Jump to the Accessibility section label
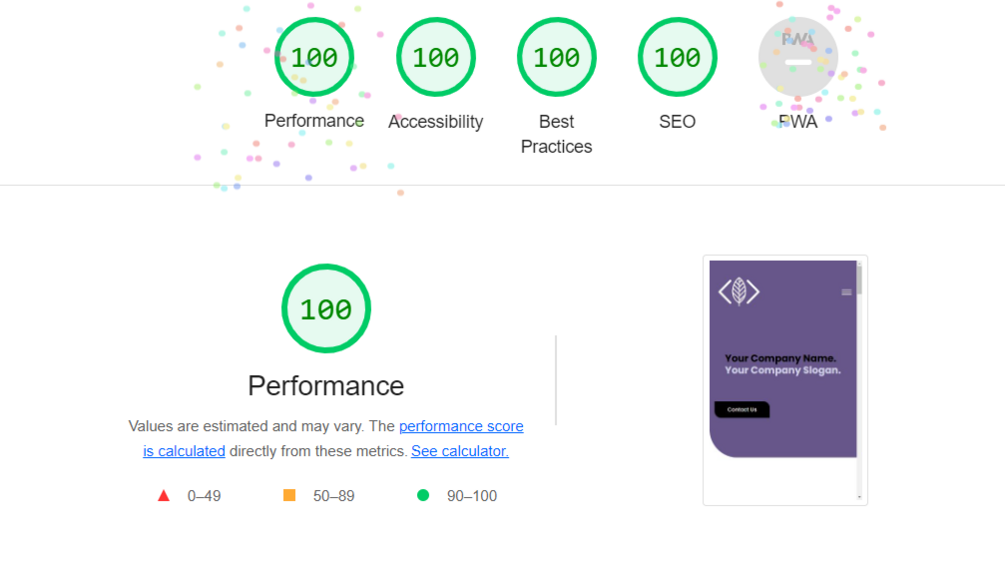Image resolution: width=1005 pixels, height=563 pixels. point(435,122)
